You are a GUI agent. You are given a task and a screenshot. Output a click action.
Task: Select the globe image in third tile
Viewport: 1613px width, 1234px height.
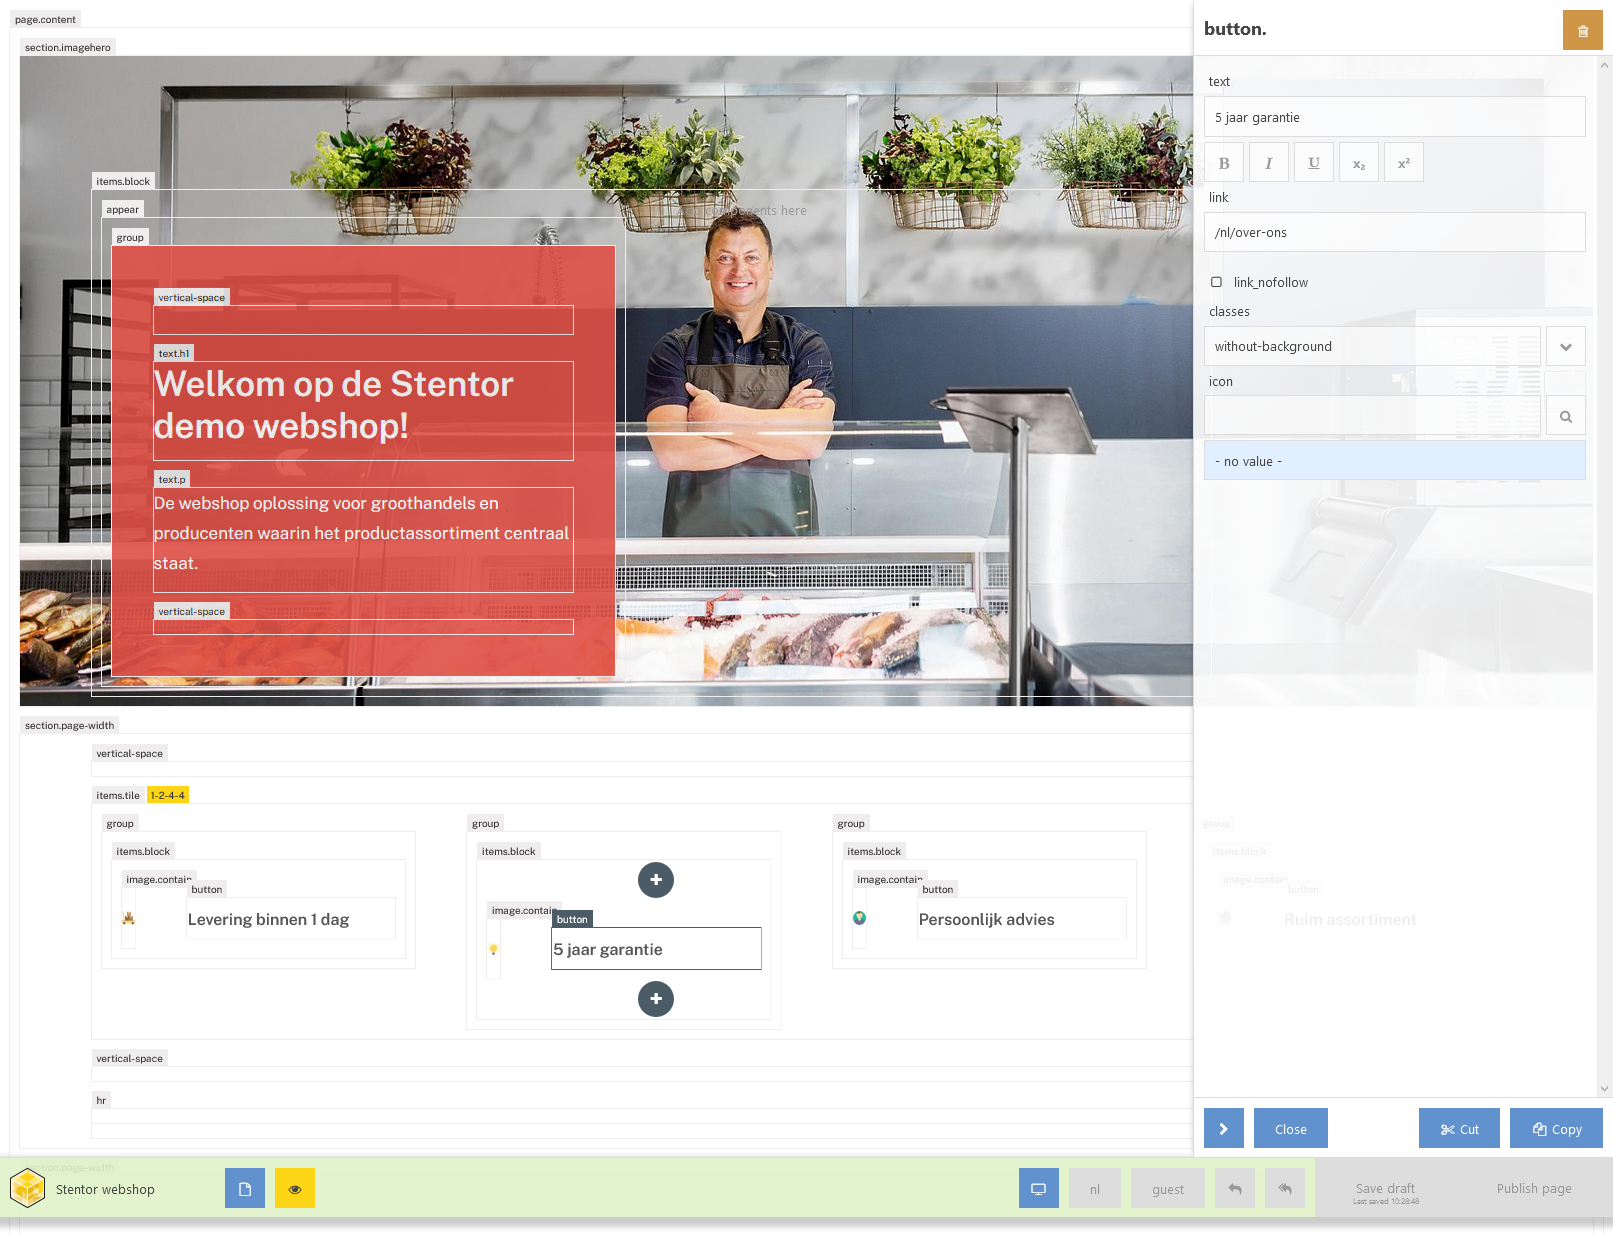859,918
